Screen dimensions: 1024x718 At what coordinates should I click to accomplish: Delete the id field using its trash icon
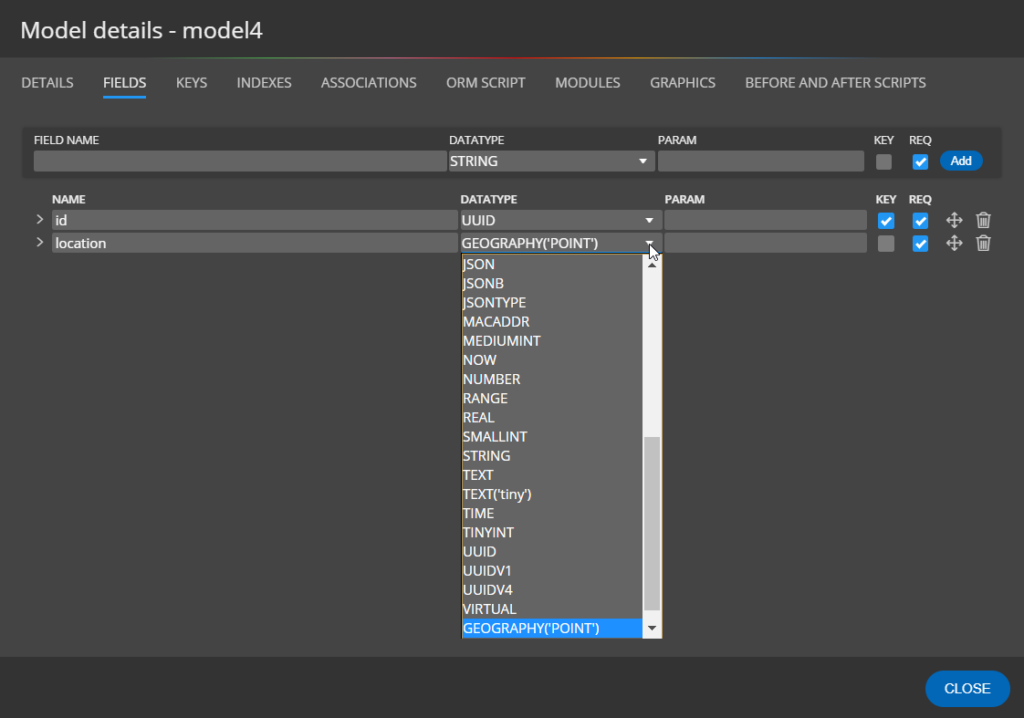click(983, 220)
